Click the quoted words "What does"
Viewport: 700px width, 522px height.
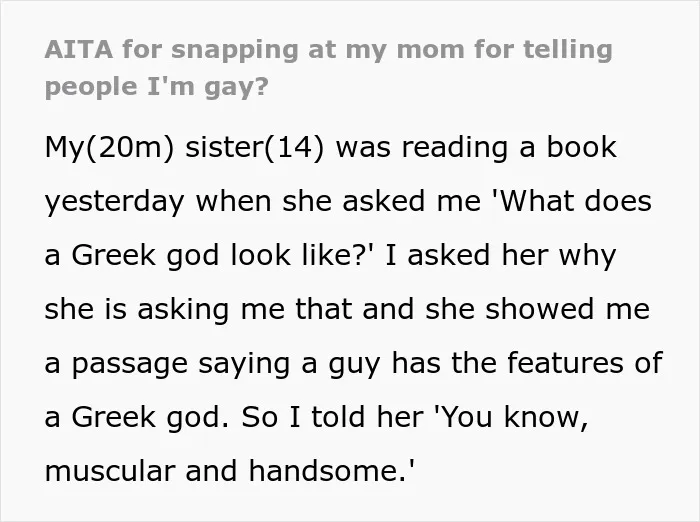tap(575, 201)
